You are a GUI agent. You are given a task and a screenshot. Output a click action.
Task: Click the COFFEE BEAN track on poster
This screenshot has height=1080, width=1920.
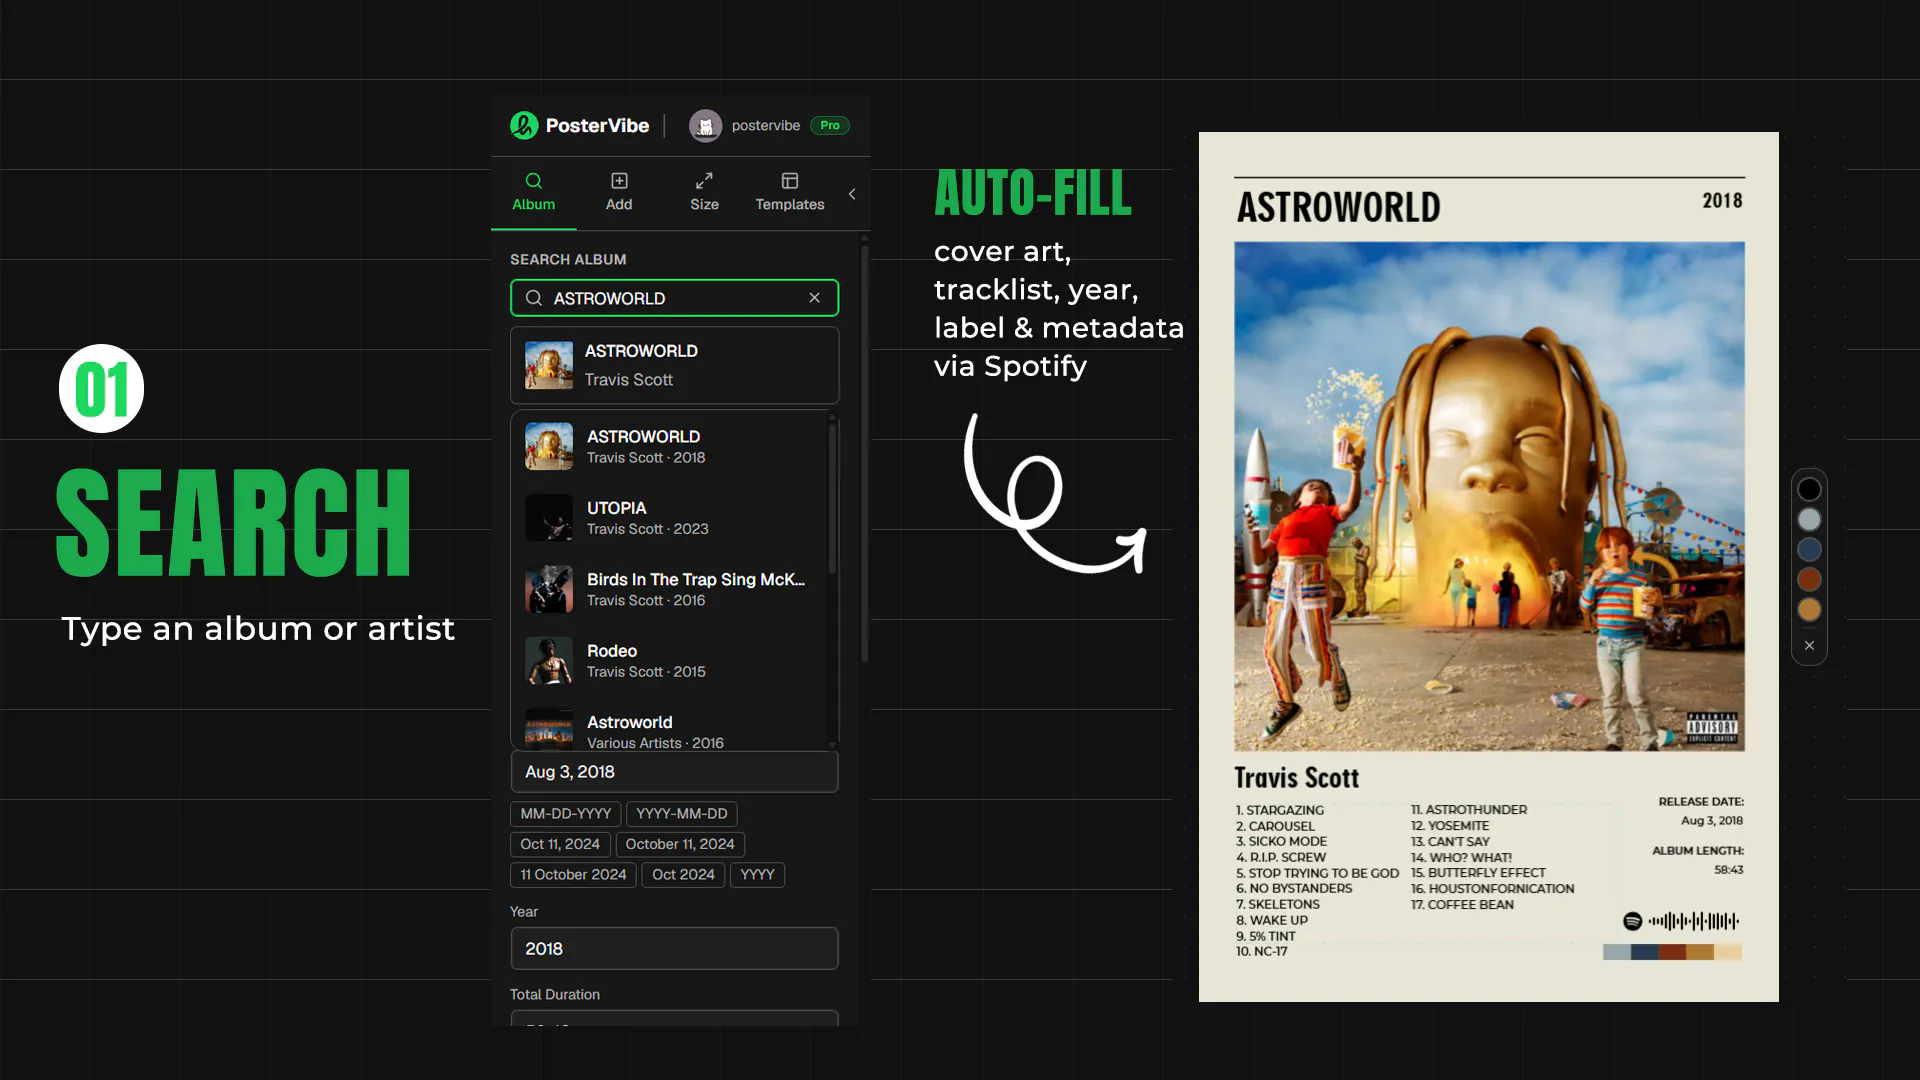(1462, 905)
